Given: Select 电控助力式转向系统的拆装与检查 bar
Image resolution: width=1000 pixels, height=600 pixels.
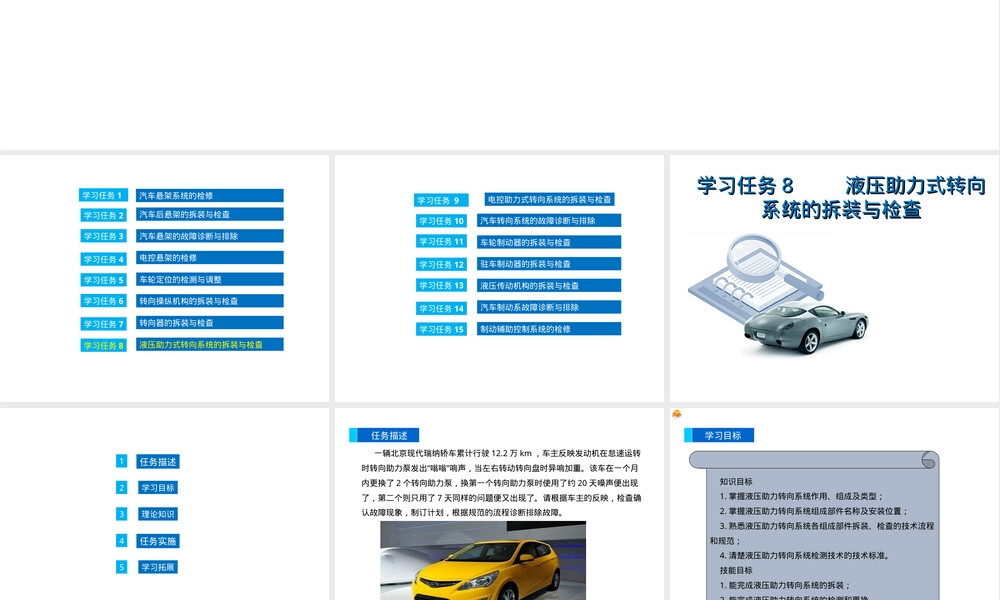Looking at the screenshot, I should coord(549,200).
